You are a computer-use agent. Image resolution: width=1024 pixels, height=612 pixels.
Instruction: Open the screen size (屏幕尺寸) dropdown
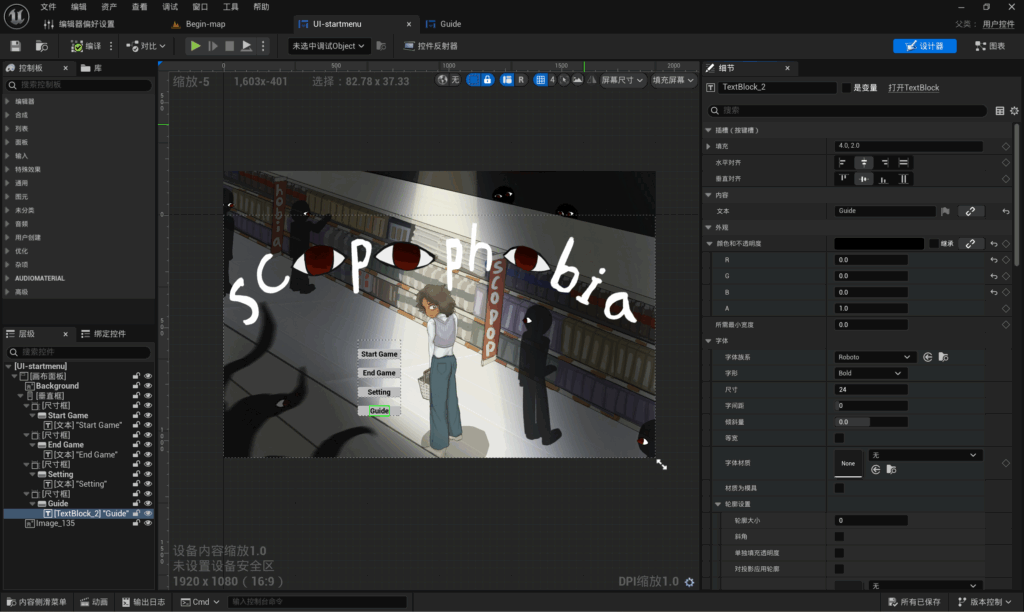point(622,80)
